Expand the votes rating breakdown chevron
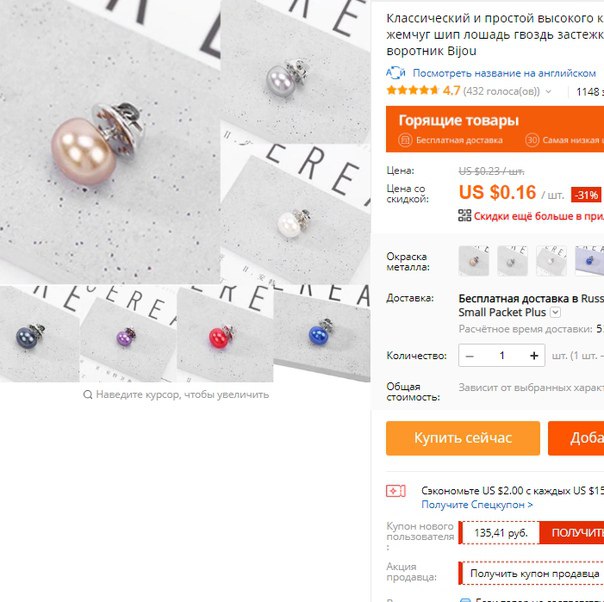The width and height of the screenshot is (604, 602). tap(549, 92)
